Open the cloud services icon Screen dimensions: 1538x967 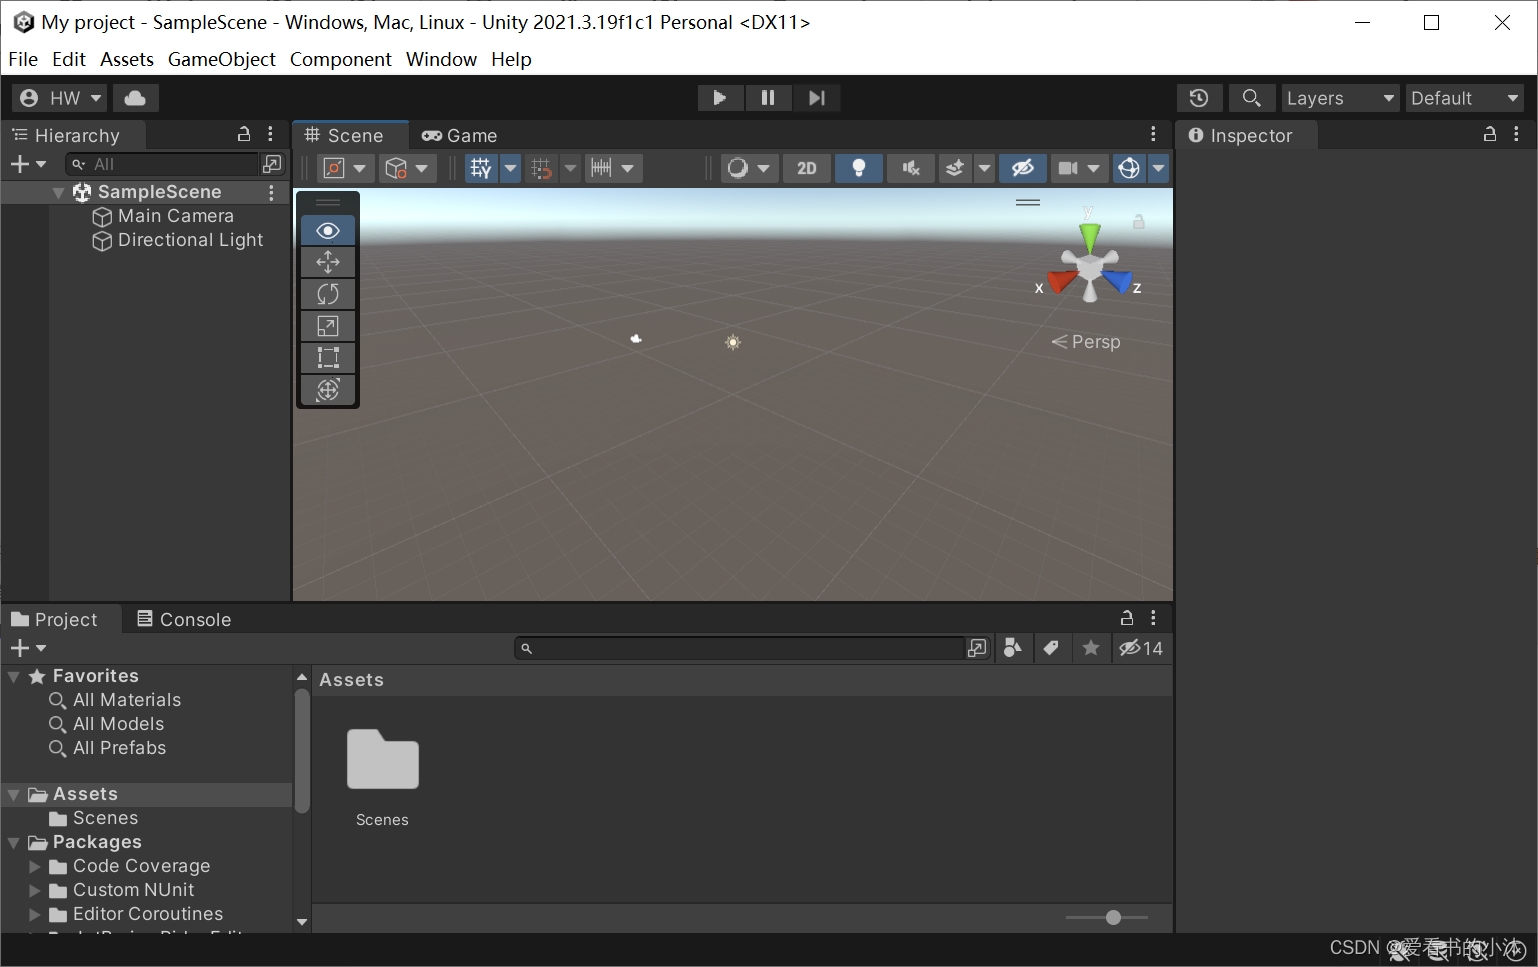pyautogui.click(x=135, y=98)
